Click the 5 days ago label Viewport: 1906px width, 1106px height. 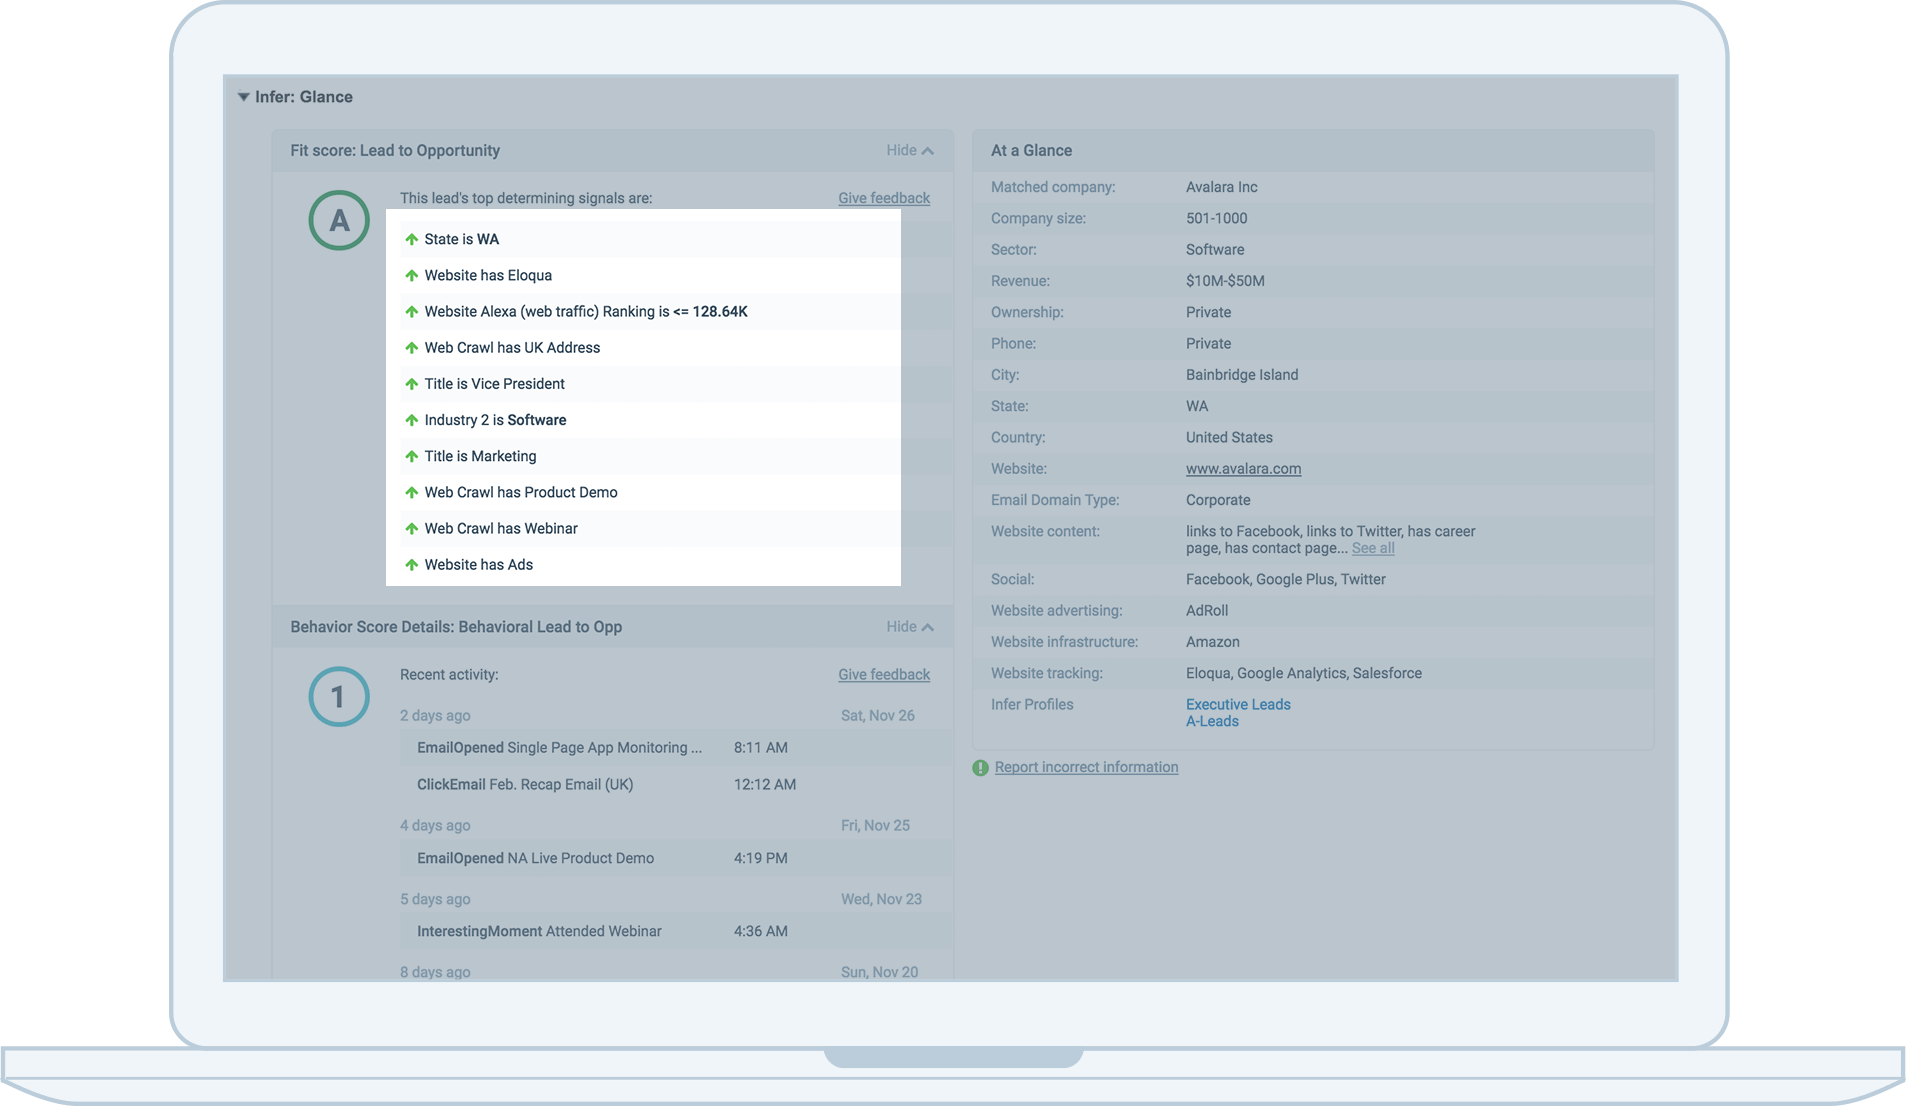click(x=435, y=899)
